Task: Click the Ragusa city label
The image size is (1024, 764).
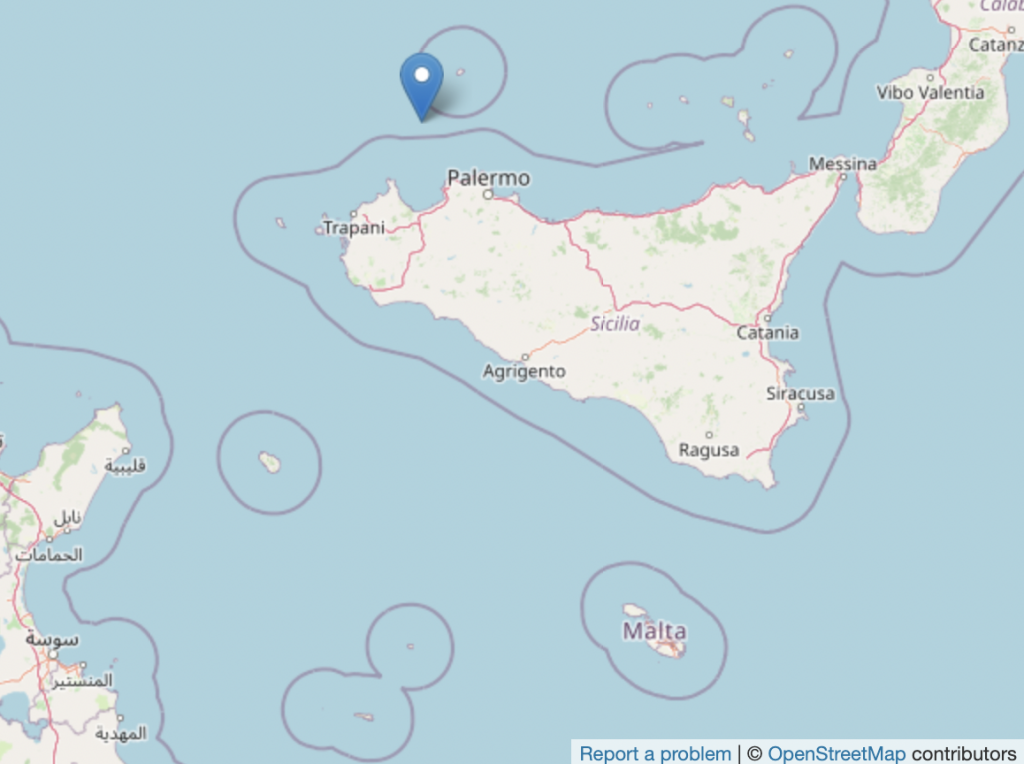Action: point(709,451)
